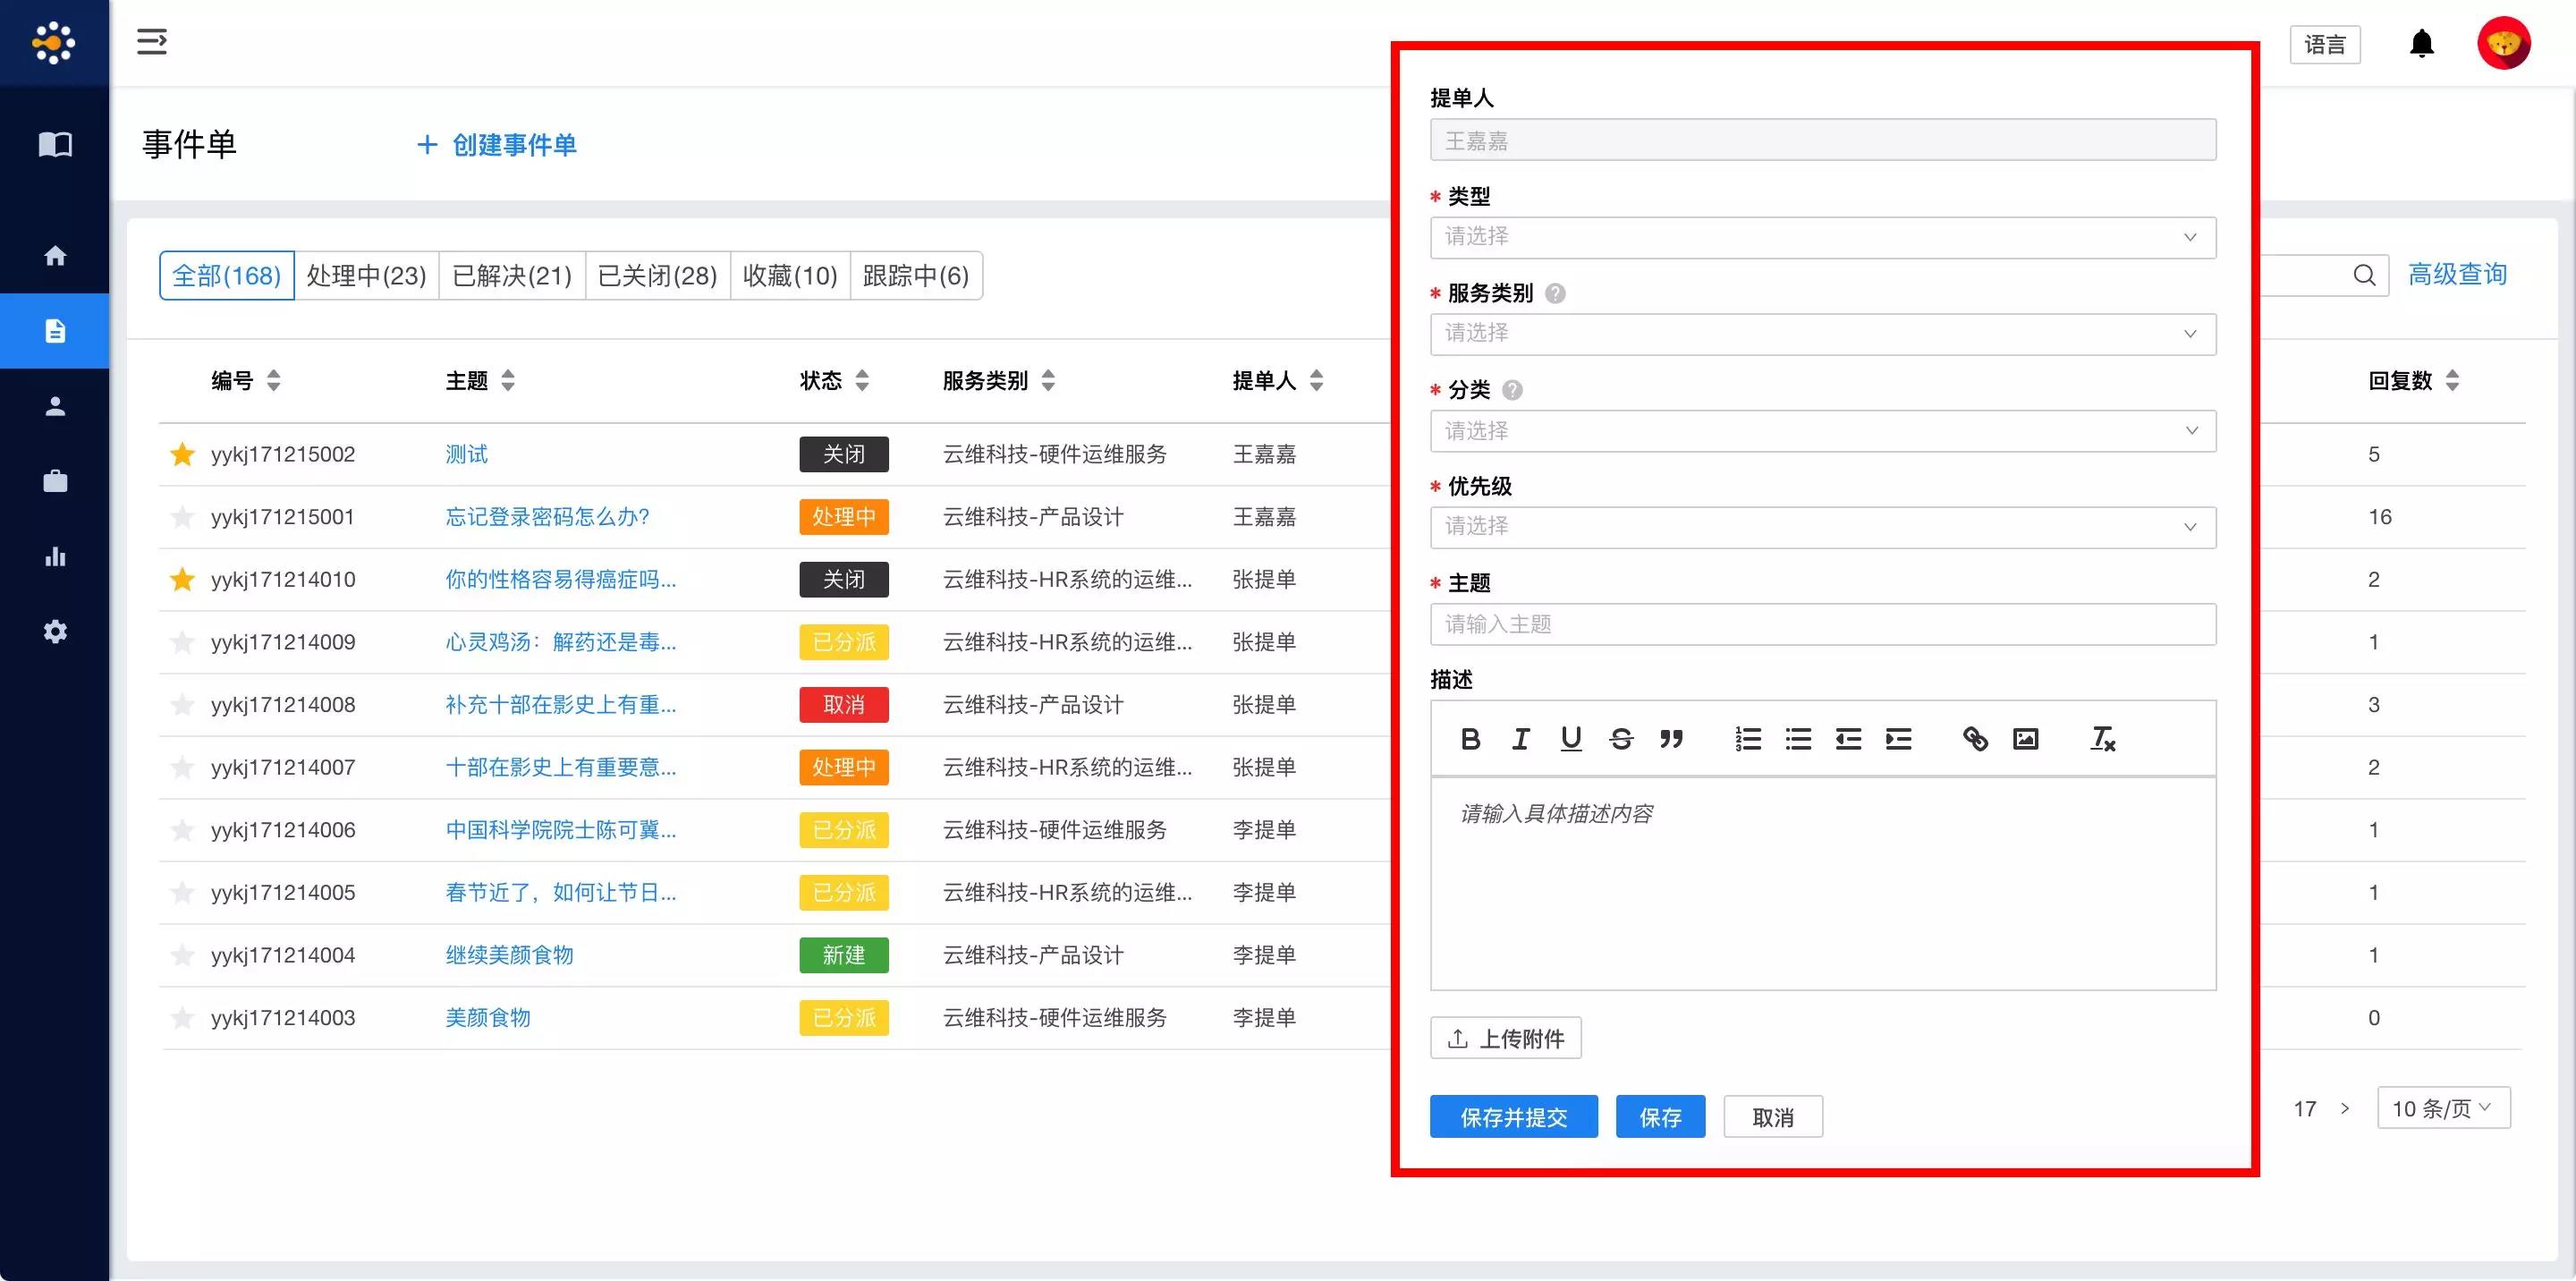Create an ordered list in editor
Screen dimensions: 2576x1281
tap(1748, 739)
